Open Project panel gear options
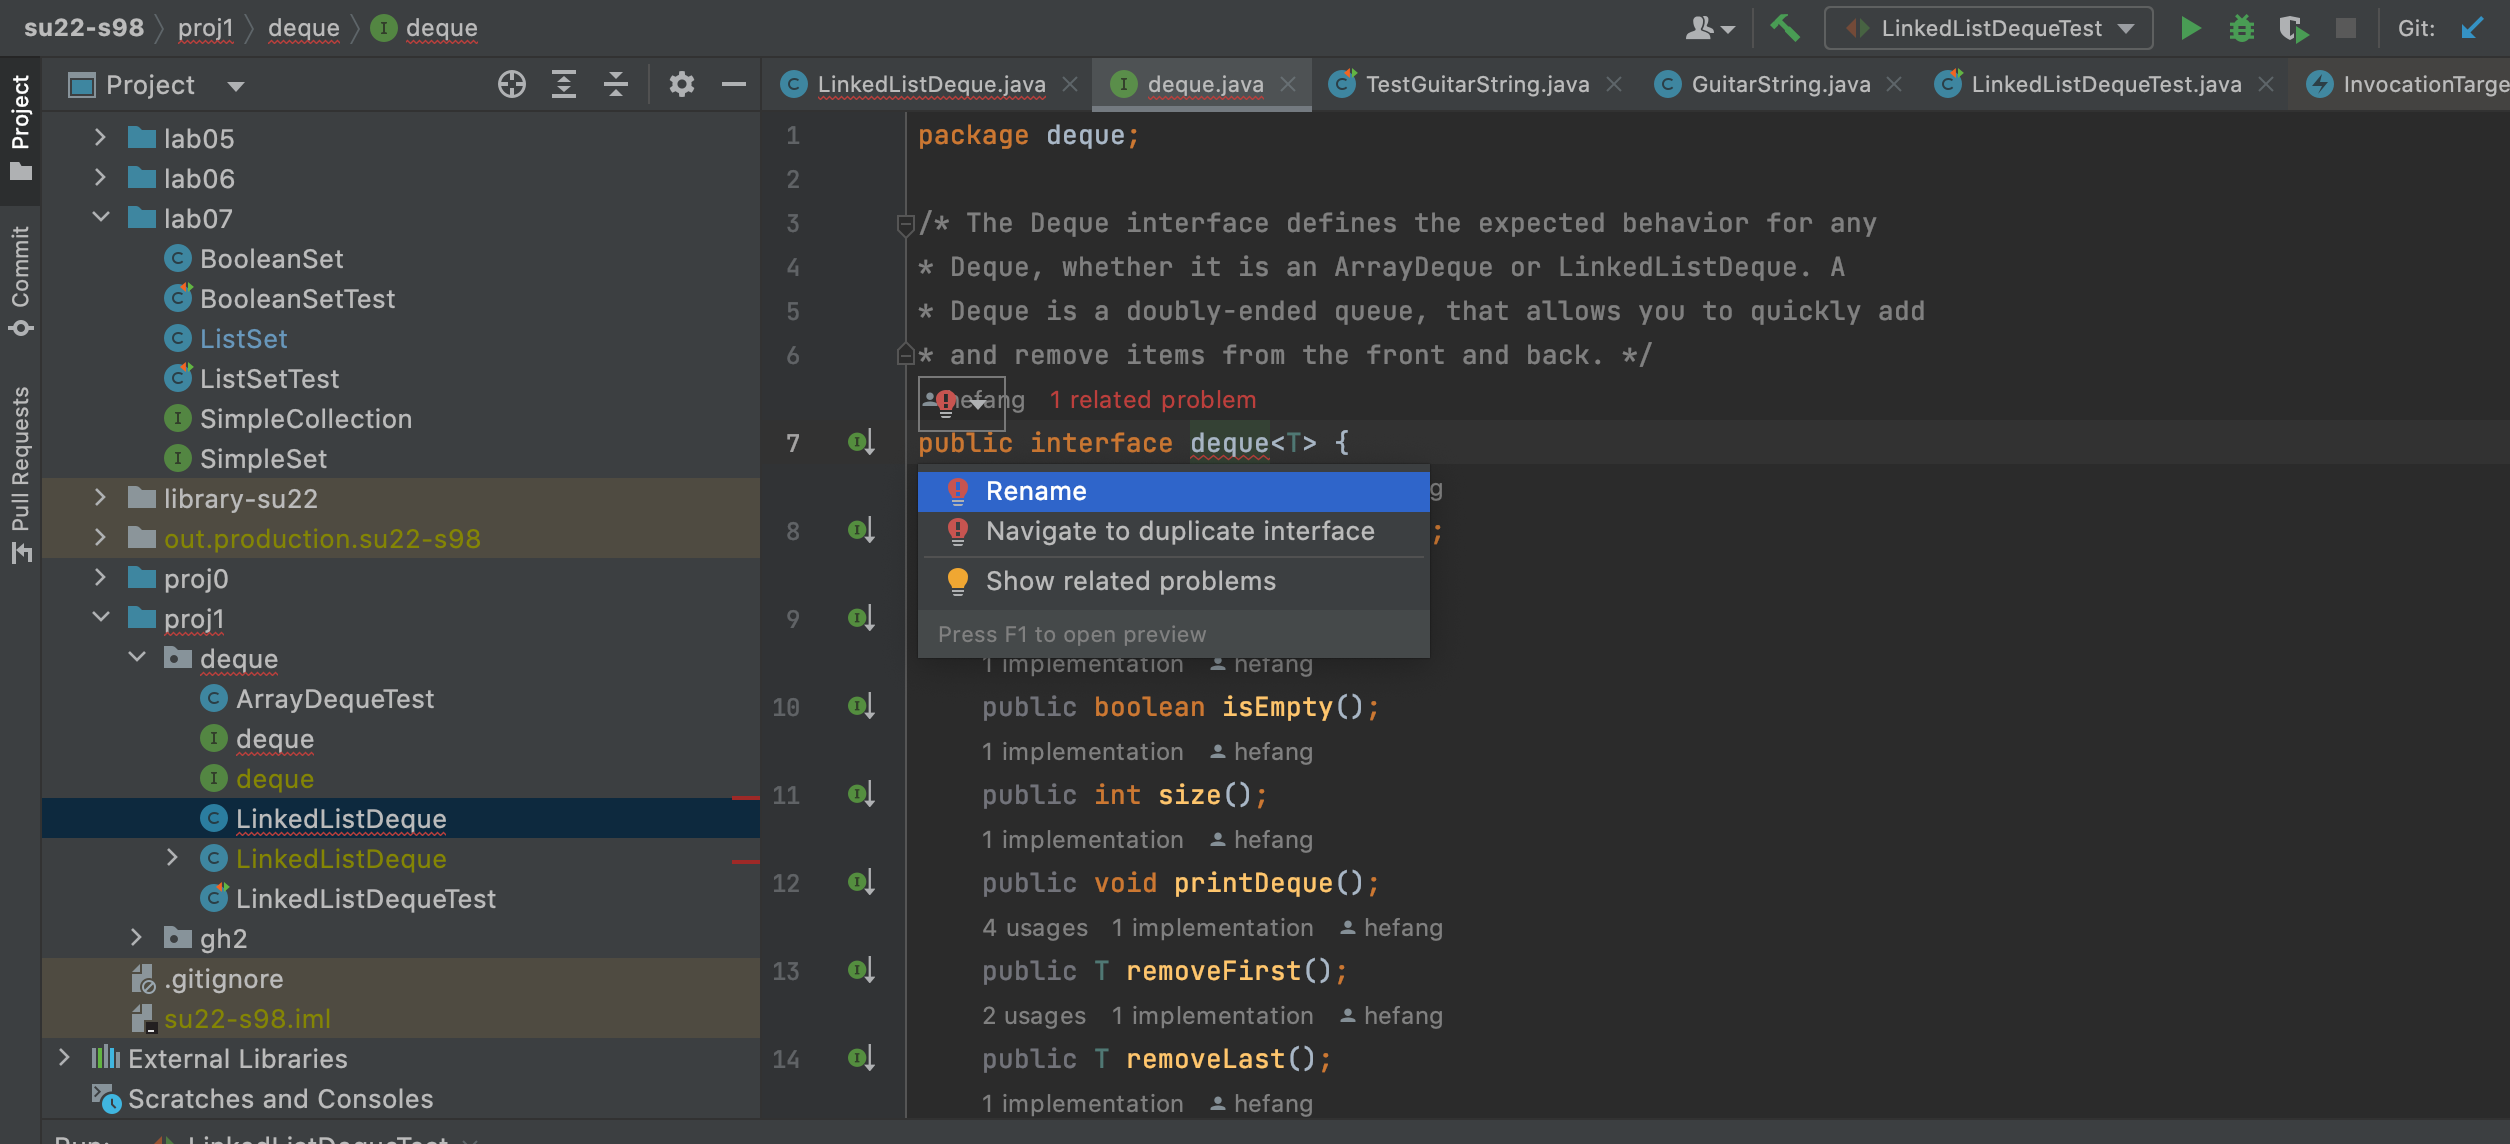This screenshot has width=2510, height=1144. [x=681, y=85]
